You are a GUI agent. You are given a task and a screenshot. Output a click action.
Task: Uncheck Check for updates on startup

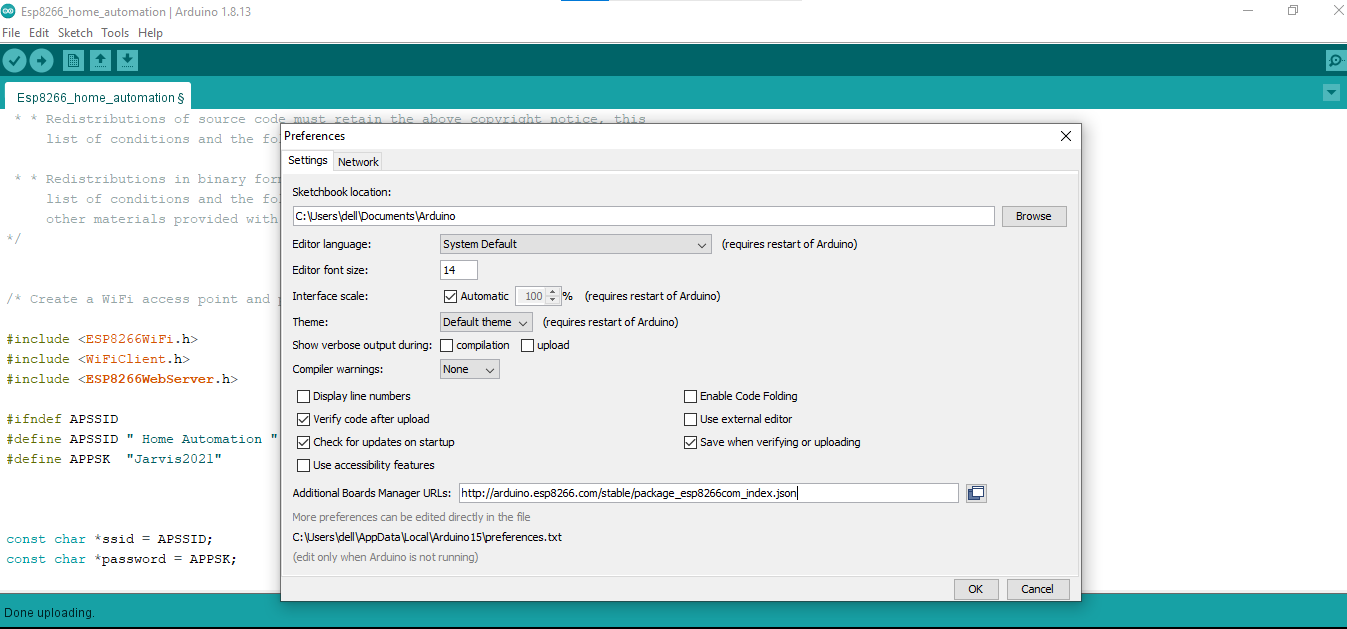click(x=304, y=442)
